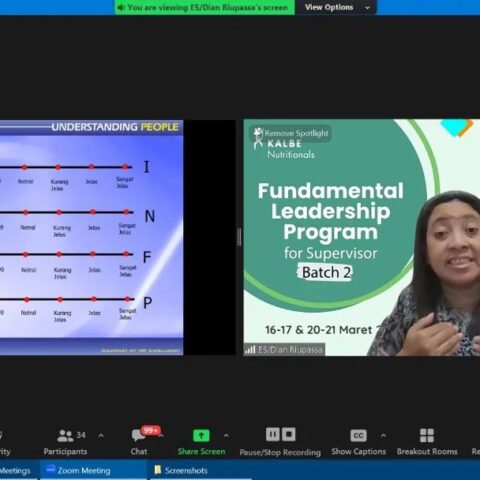Click the letter F on the slide
Image resolution: width=480 pixels, height=480 pixels.
(147, 257)
